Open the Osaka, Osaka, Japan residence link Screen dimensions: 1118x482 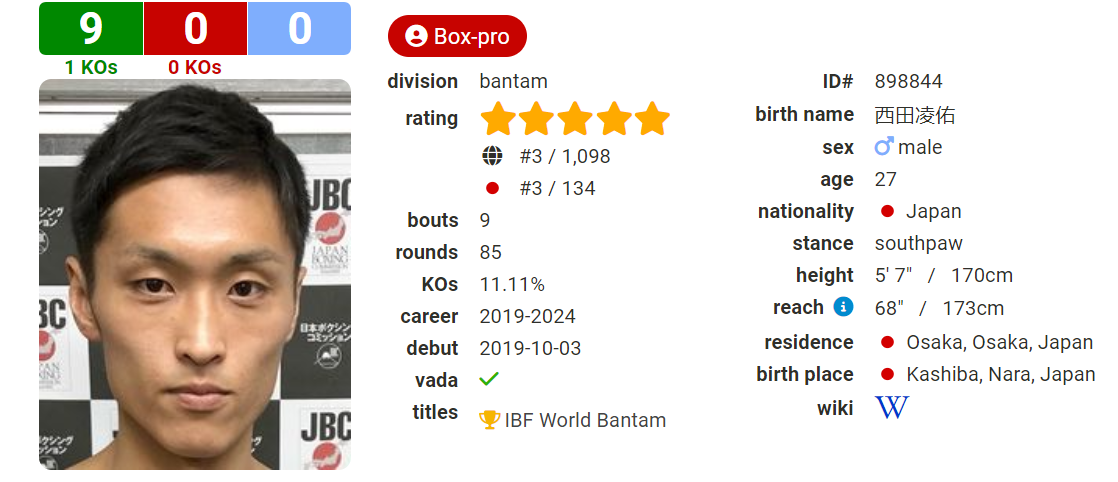pos(999,342)
